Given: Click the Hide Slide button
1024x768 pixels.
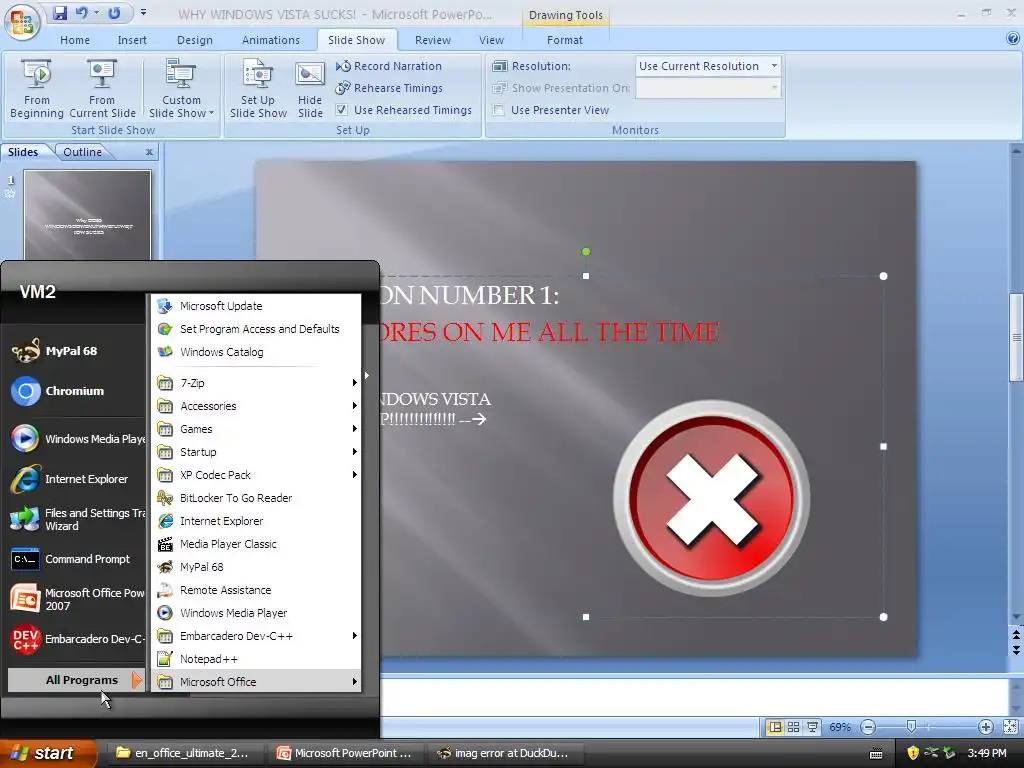Looking at the screenshot, I should [x=310, y=89].
